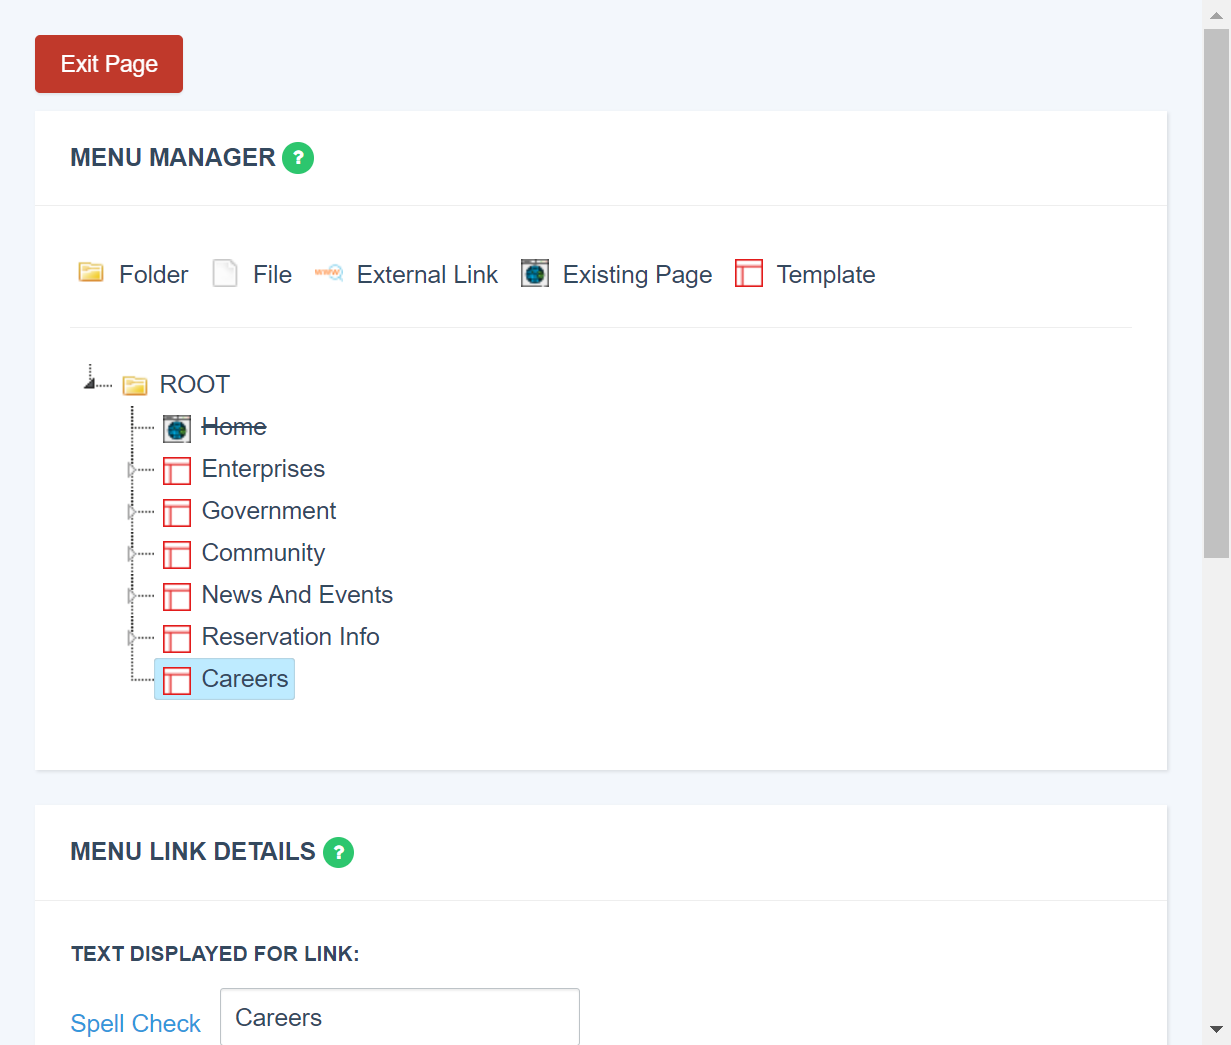Select the Folder icon in the toolbar
This screenshot has height=1045, width=1231.
(x=91, y=273)
